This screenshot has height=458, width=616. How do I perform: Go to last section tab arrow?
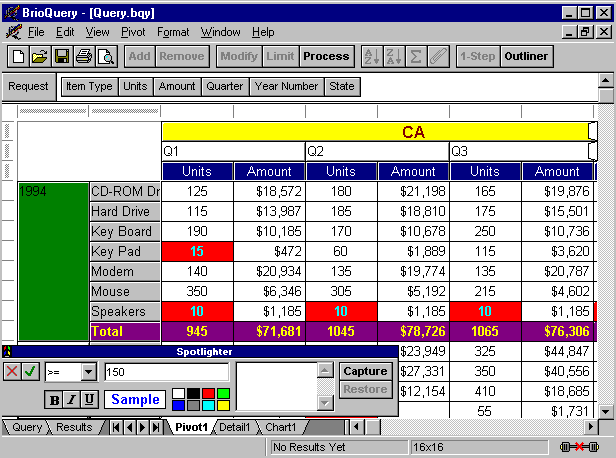[156, 427]
